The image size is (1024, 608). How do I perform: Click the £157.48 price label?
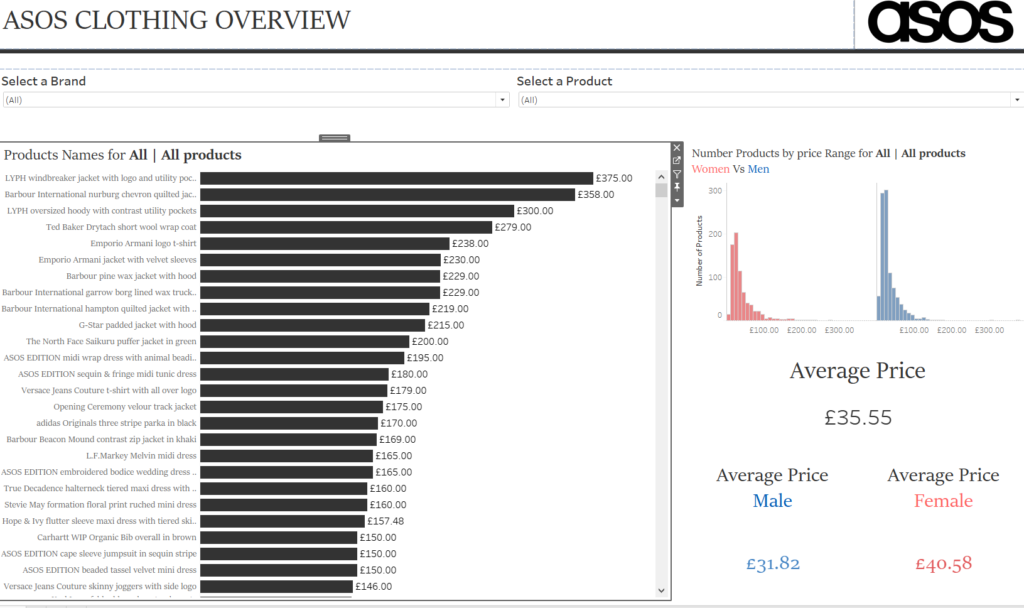point(385,521)
